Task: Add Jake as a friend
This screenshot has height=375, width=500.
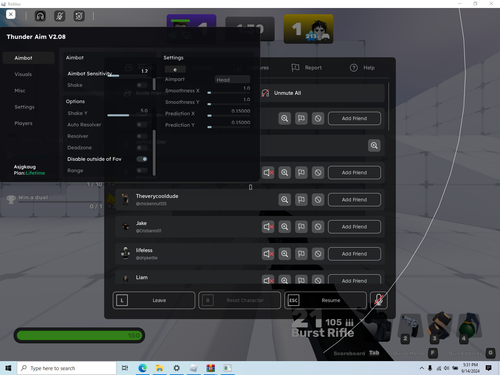Action: point(354,227)
